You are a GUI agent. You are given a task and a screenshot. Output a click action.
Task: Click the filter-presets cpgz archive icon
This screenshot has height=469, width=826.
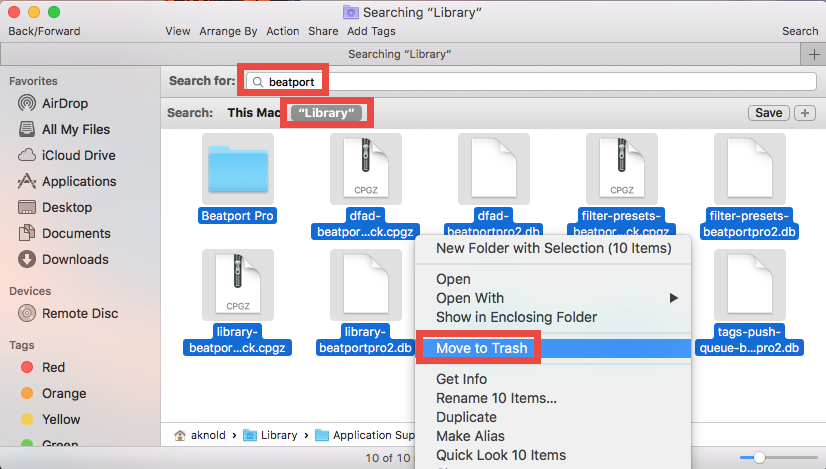622,169
